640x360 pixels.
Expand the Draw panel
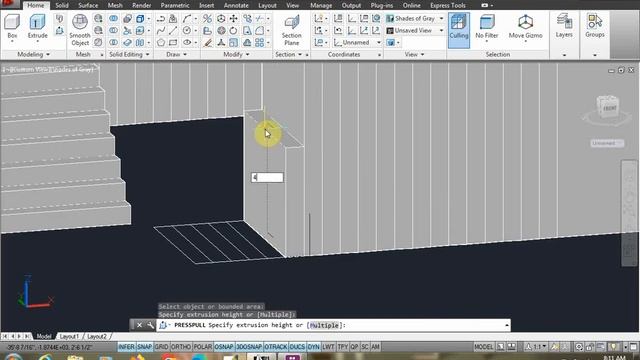click(x=176, y=54)
